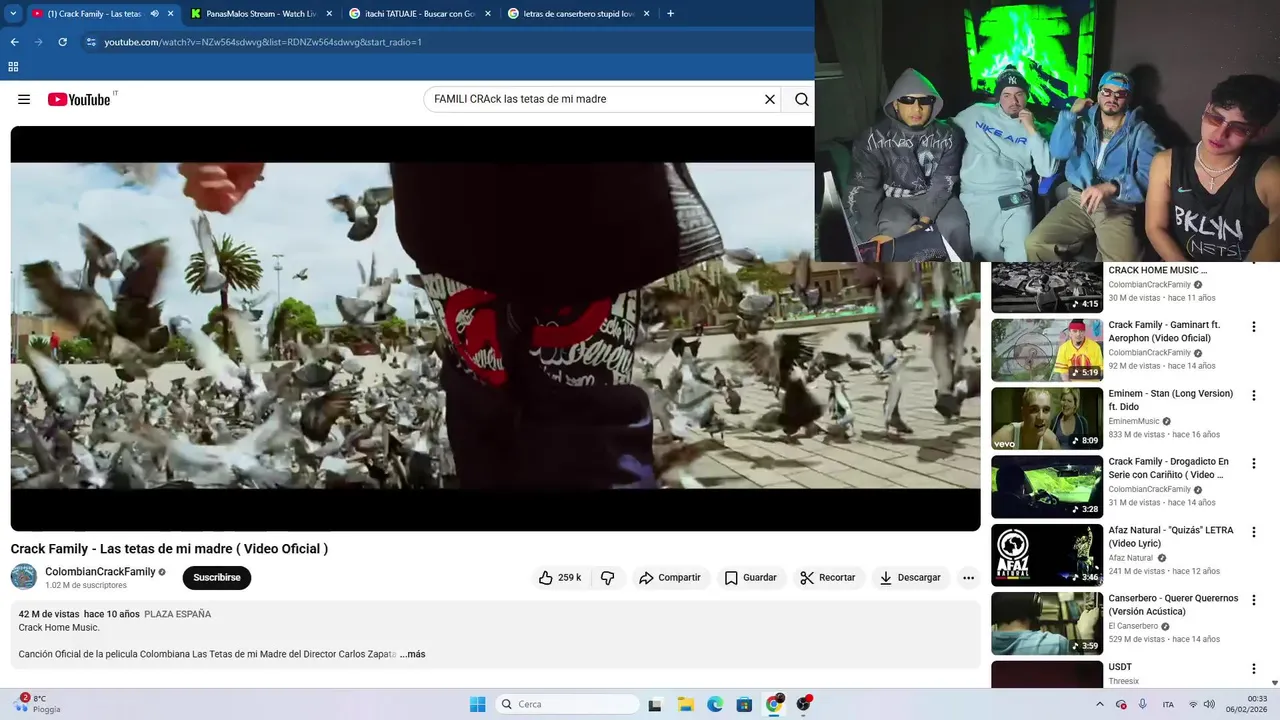Open the apps grid in the bookmarks bar

[13, 67]
